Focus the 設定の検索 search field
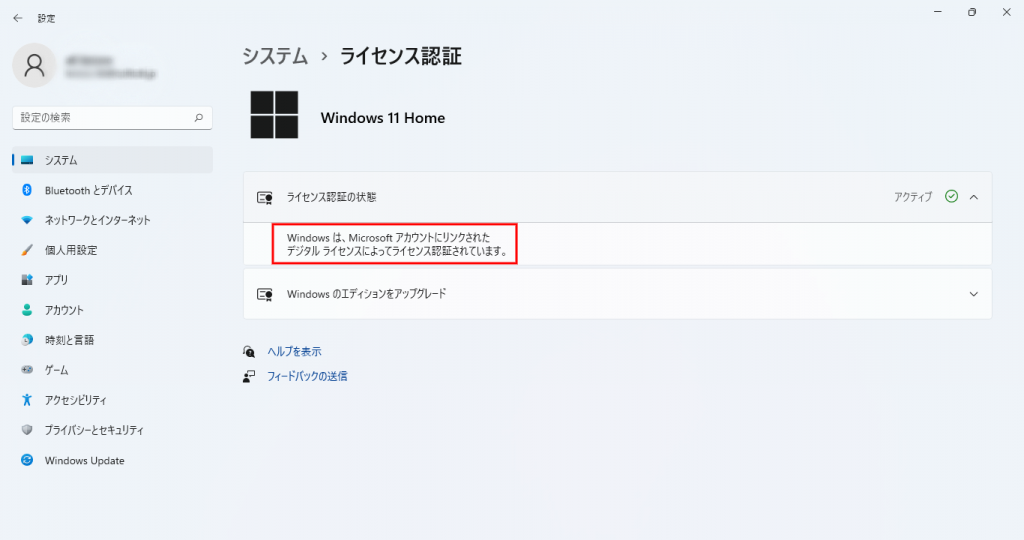Image resolution: width=1024 pixels, height=540 pixels. point(112,118)
